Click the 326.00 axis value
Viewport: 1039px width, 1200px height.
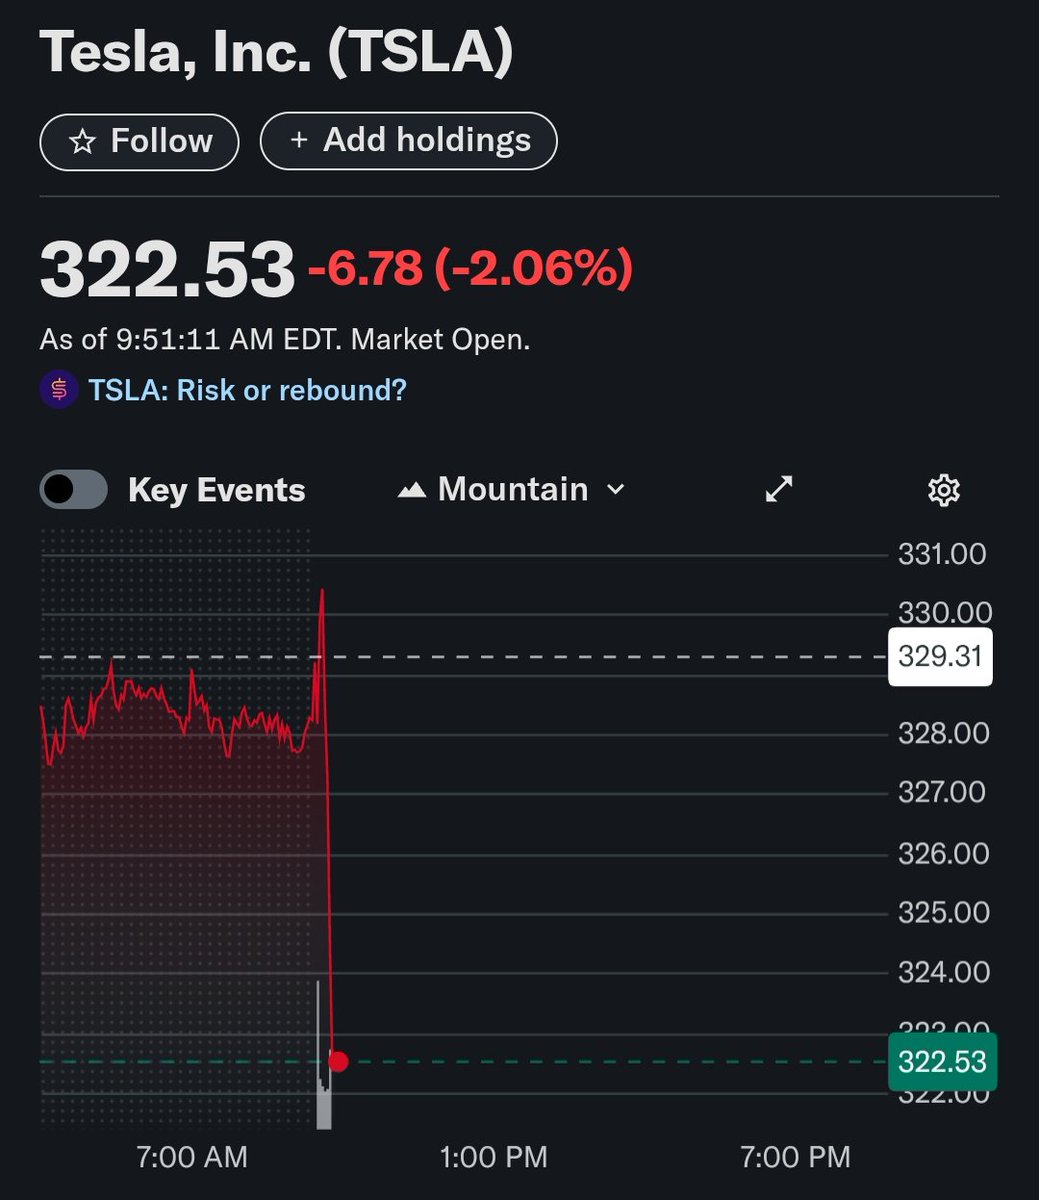[x=944, y=853]
